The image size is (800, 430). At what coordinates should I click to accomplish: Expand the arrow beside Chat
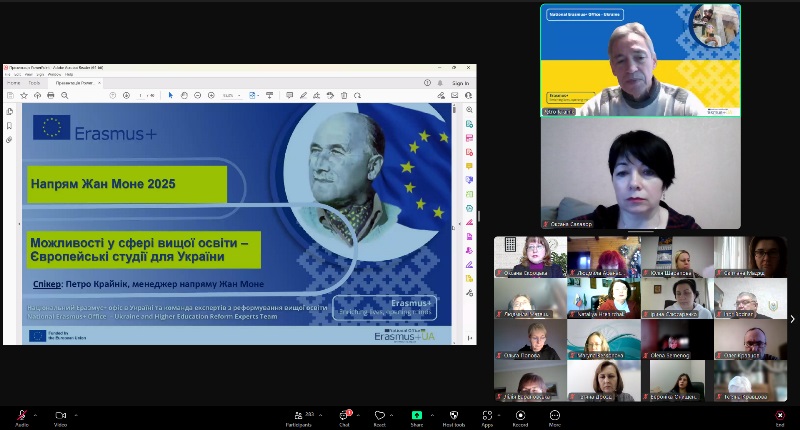pos(358,415)
